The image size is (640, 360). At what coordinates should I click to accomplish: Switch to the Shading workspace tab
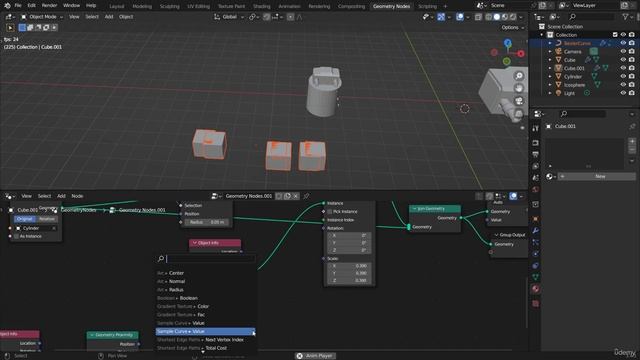tap(262, 6)
